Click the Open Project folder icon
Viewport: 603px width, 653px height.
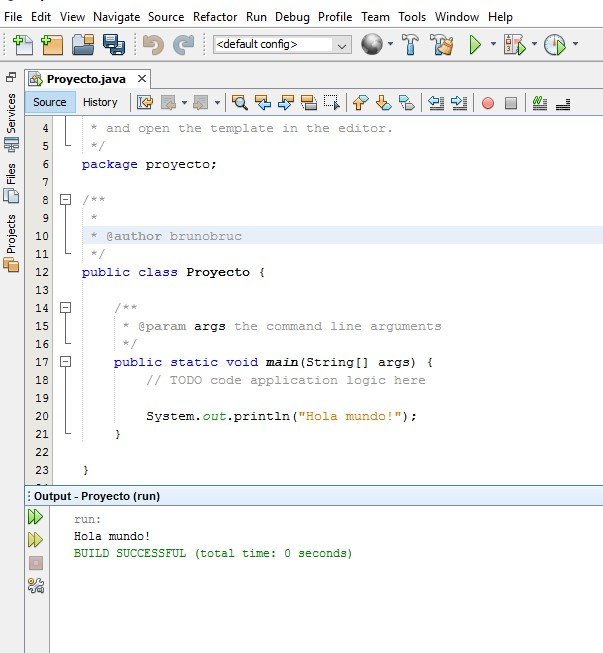pyautogui.click(x=84, y=45)
